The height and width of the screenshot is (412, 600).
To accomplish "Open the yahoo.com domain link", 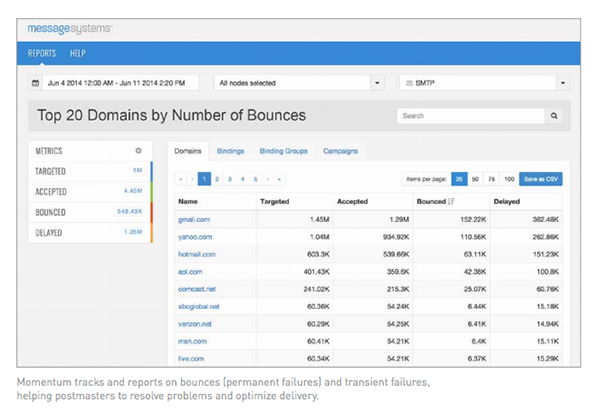I will coord(195,237).
